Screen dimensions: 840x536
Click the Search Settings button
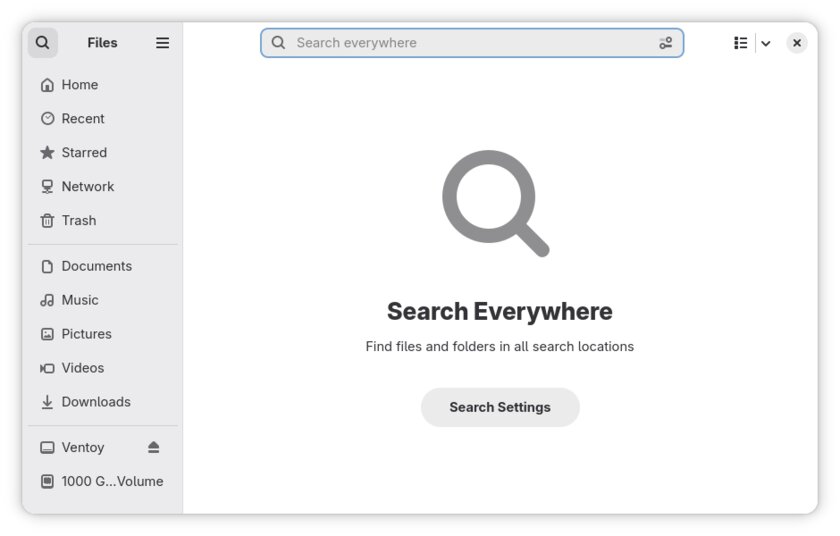500,407
